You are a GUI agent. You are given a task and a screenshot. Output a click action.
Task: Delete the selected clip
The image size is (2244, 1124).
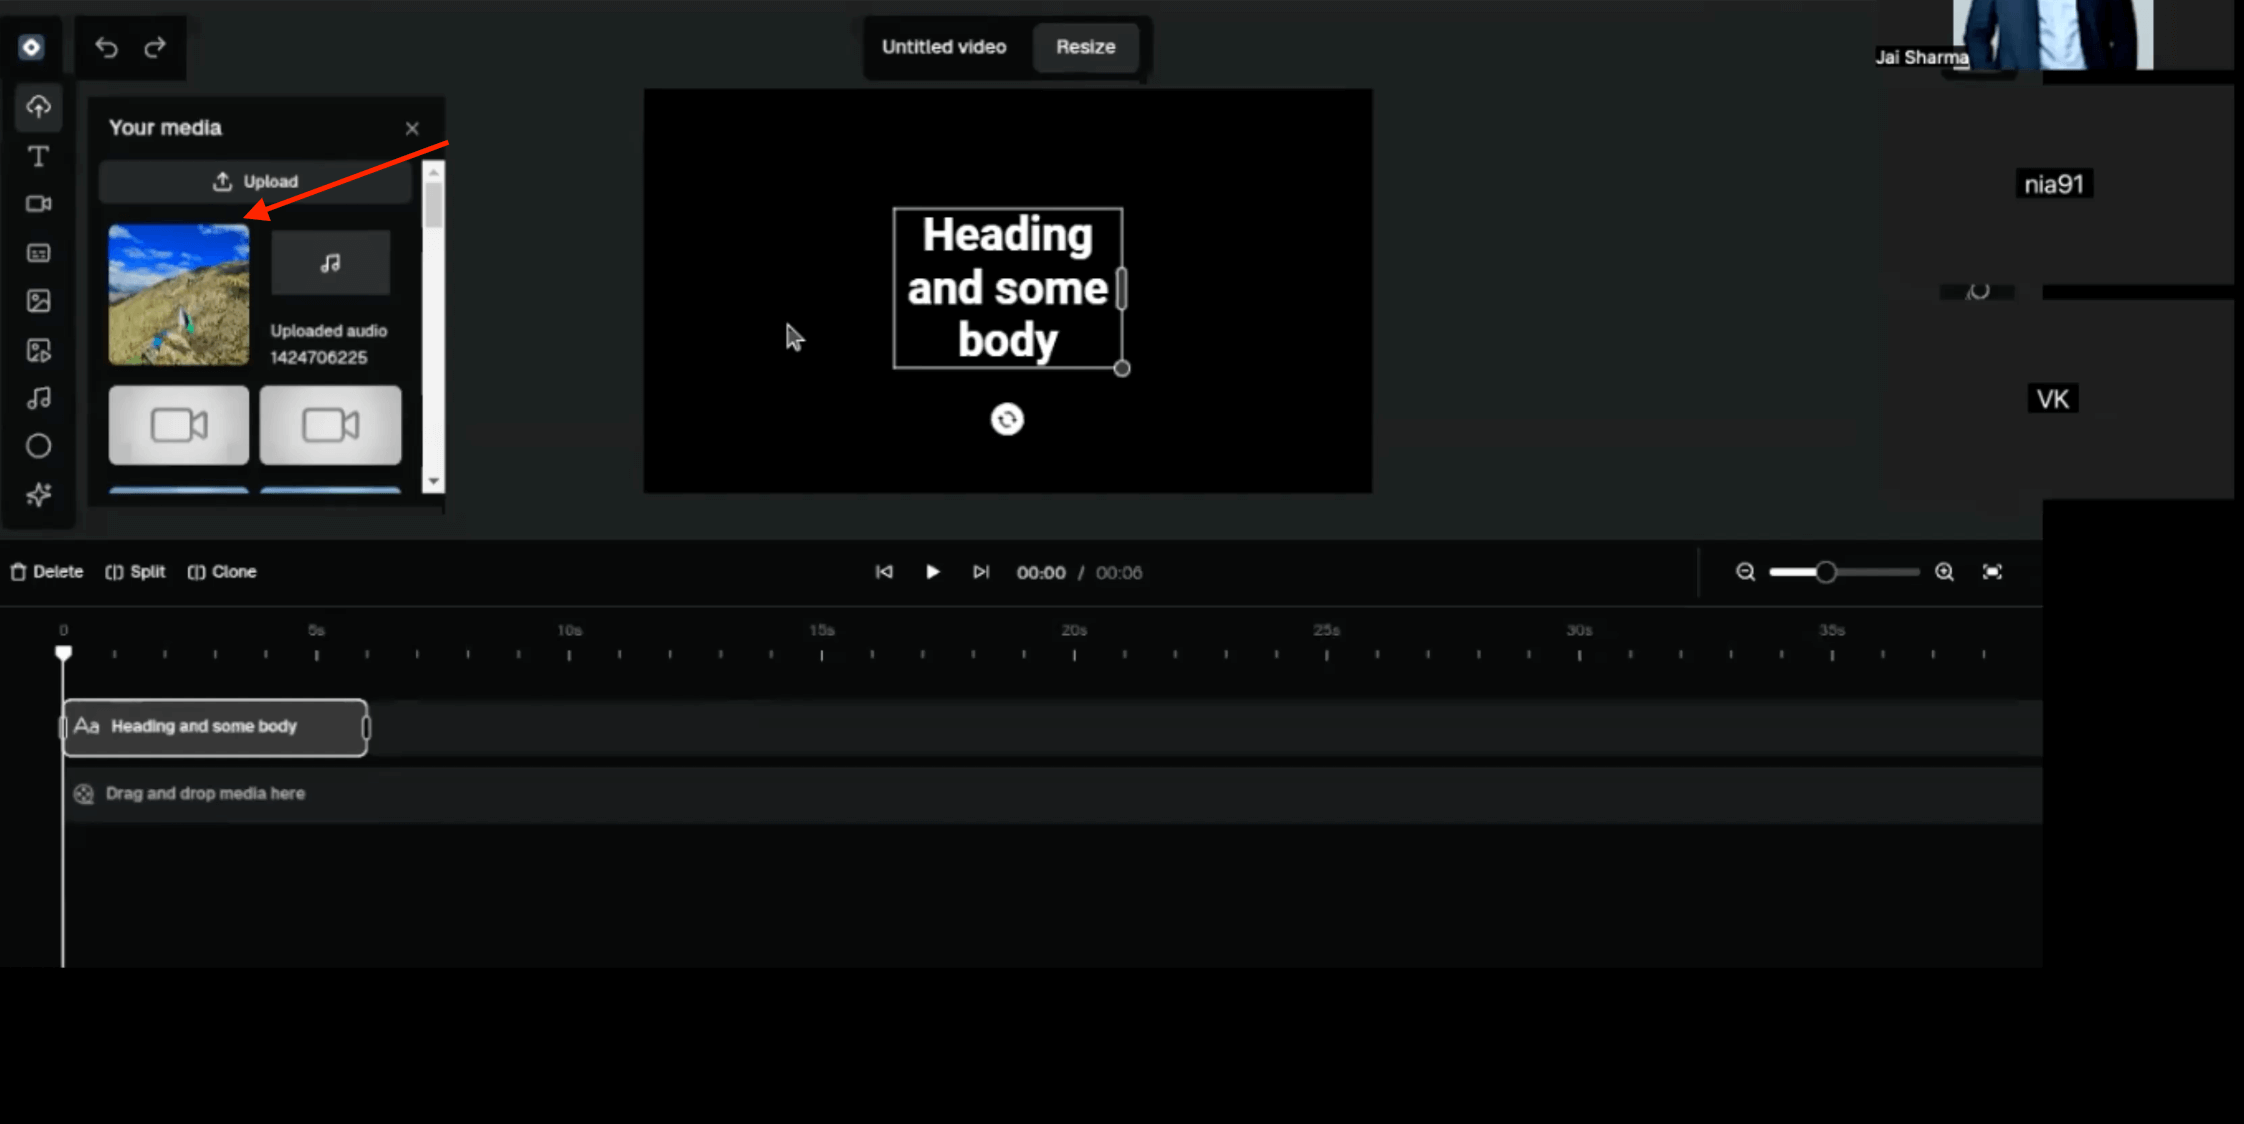pyautogui.click(x=47, y=572)
